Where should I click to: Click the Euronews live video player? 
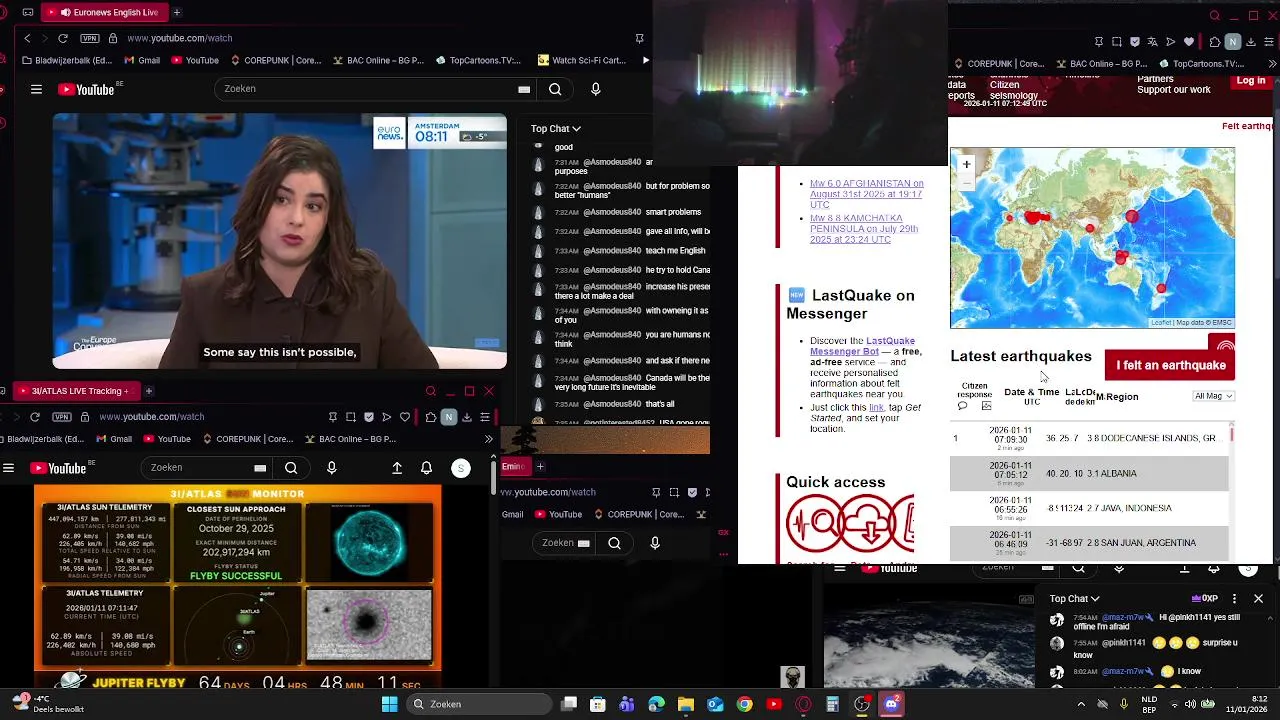click(x=280, y=241)
